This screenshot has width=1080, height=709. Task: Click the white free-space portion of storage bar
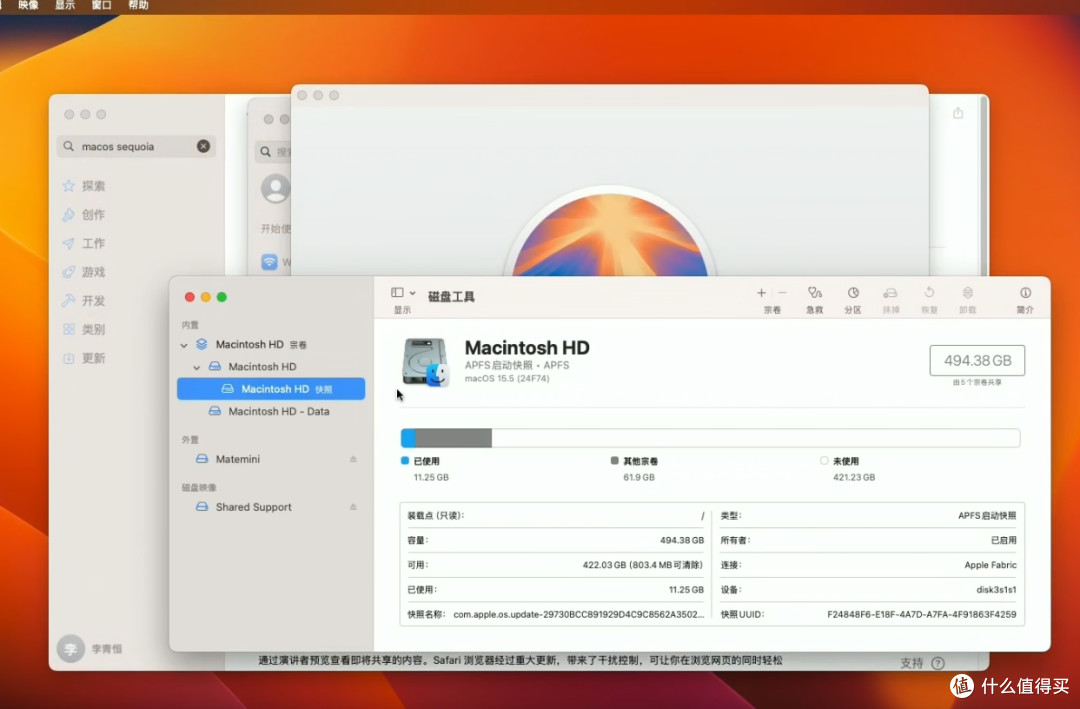(756, 438)
